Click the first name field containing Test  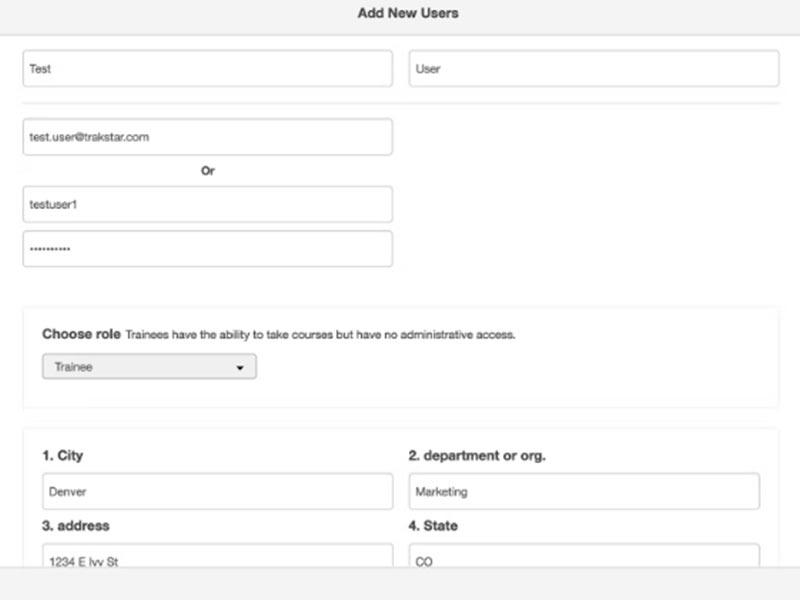tap(208, 68)
